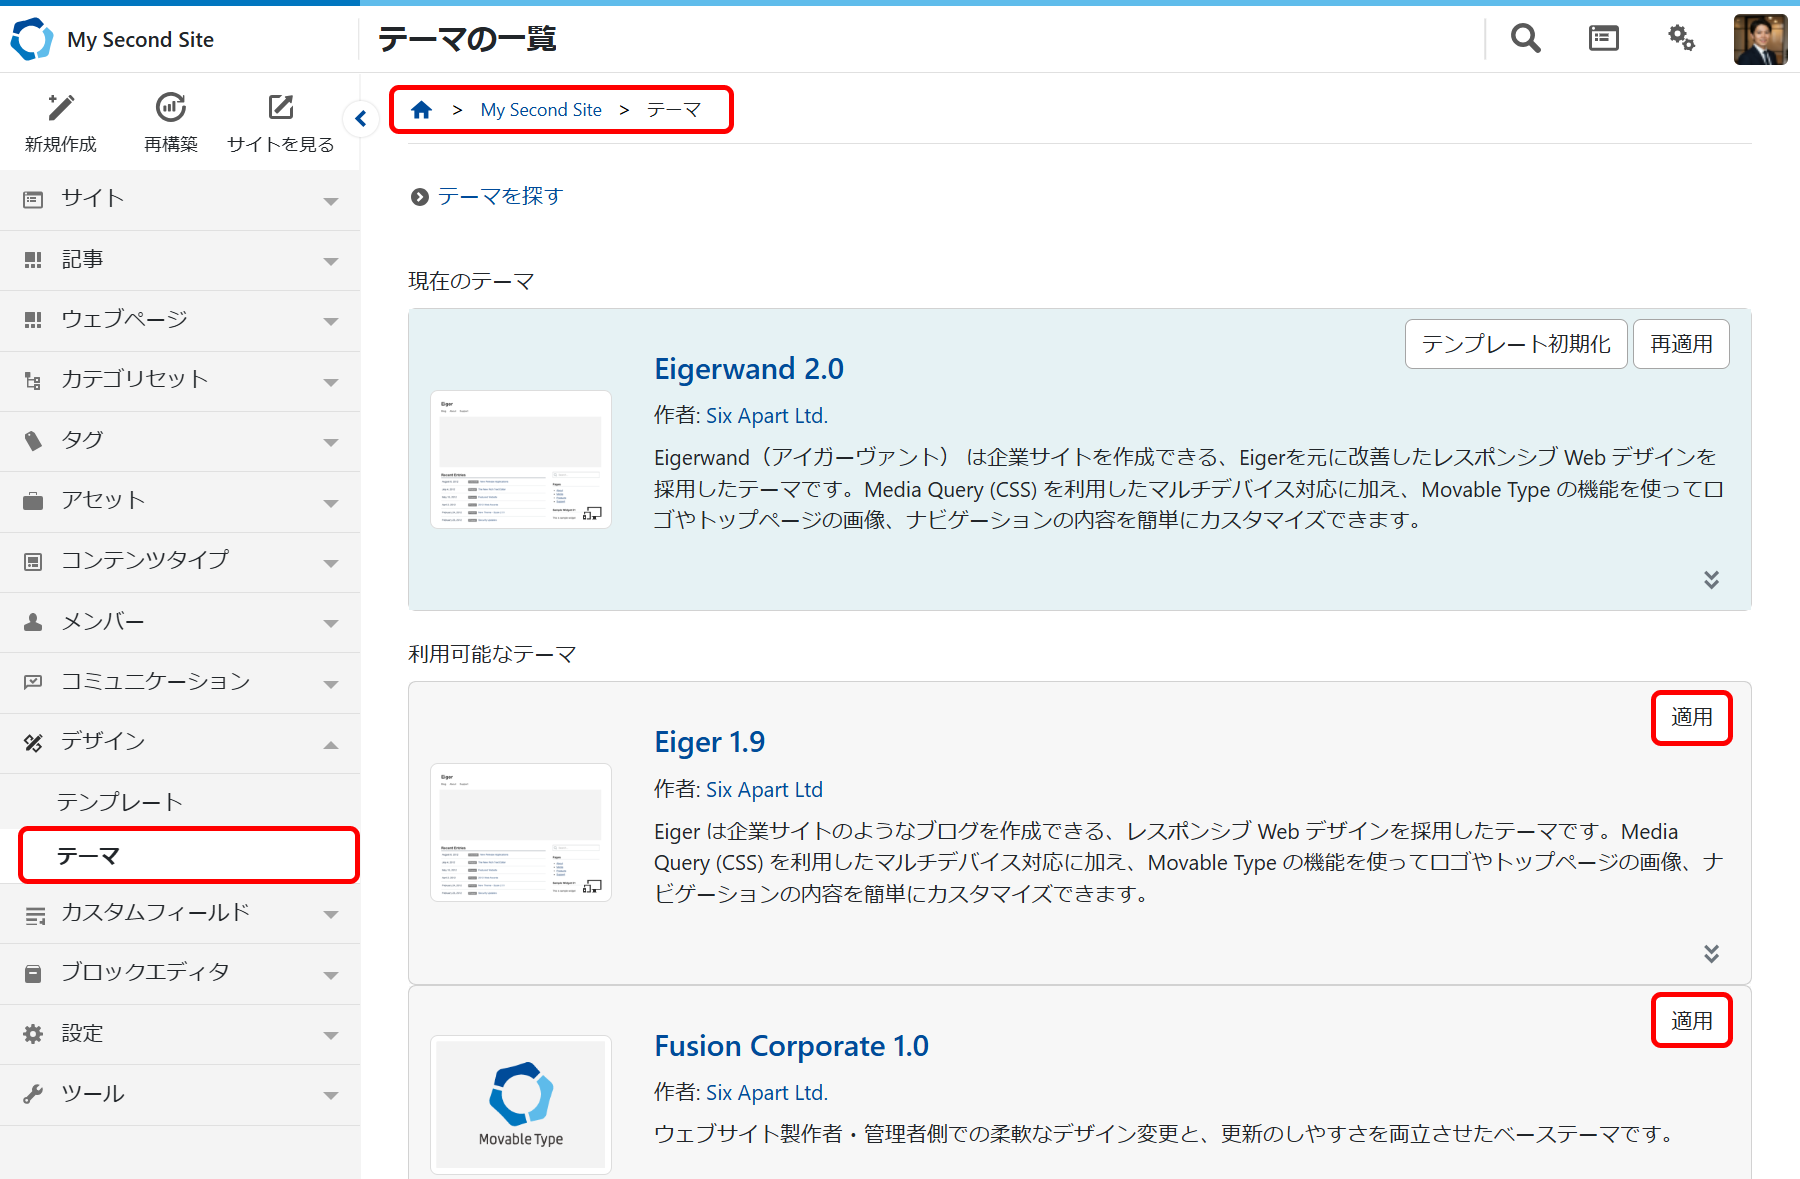This screenshot has width=1800, height=1179.
Task: Click the テンプレート初期化 button
Action: click(x=1515, y=344)
